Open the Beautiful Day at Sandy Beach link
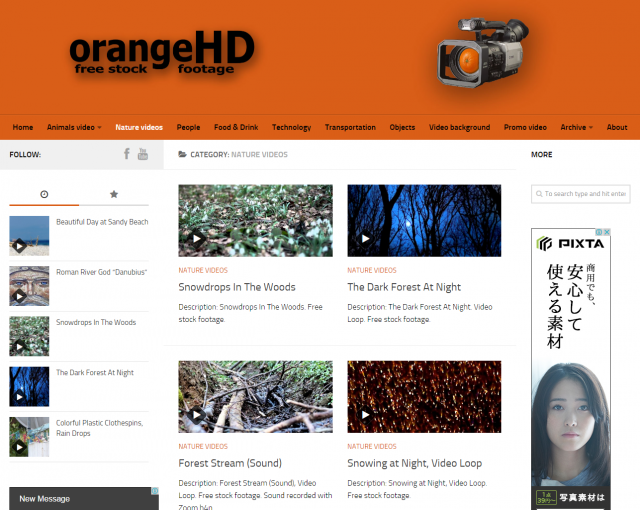640x510 pixels. 102,222
